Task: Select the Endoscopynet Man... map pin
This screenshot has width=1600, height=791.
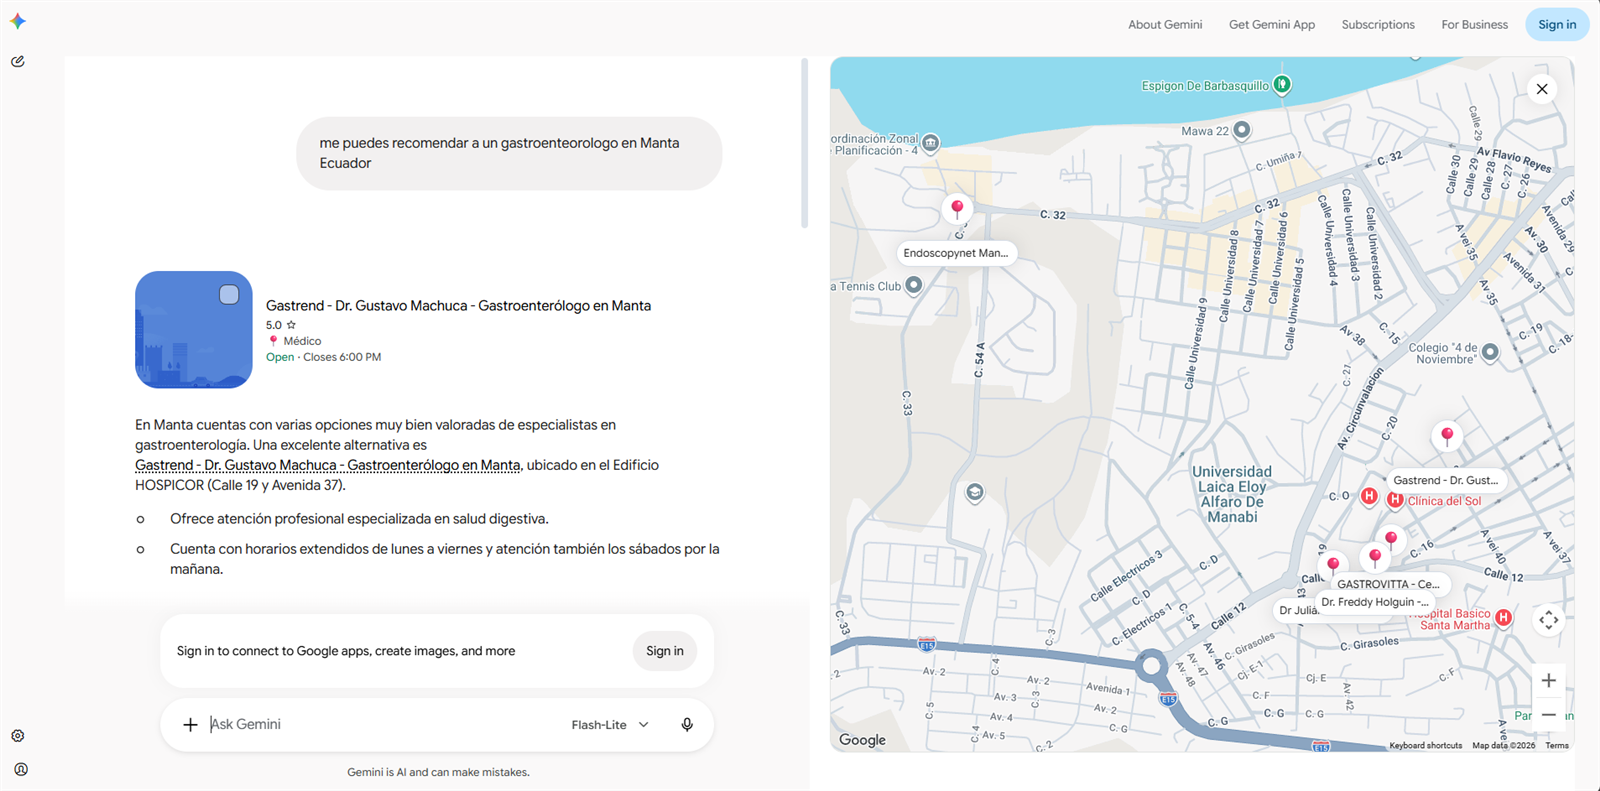Action: click(957, 208)
